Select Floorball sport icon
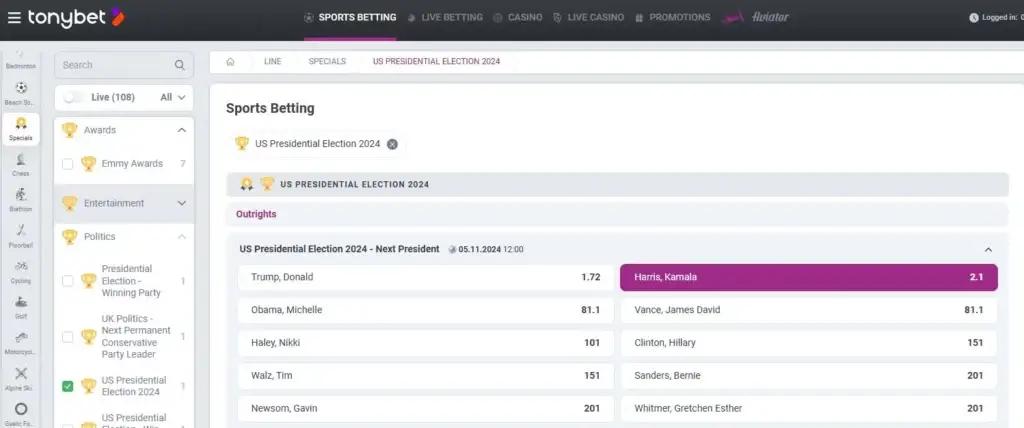Image resolution: width=1024 pixels, height=428 pixels. point(21,236)
